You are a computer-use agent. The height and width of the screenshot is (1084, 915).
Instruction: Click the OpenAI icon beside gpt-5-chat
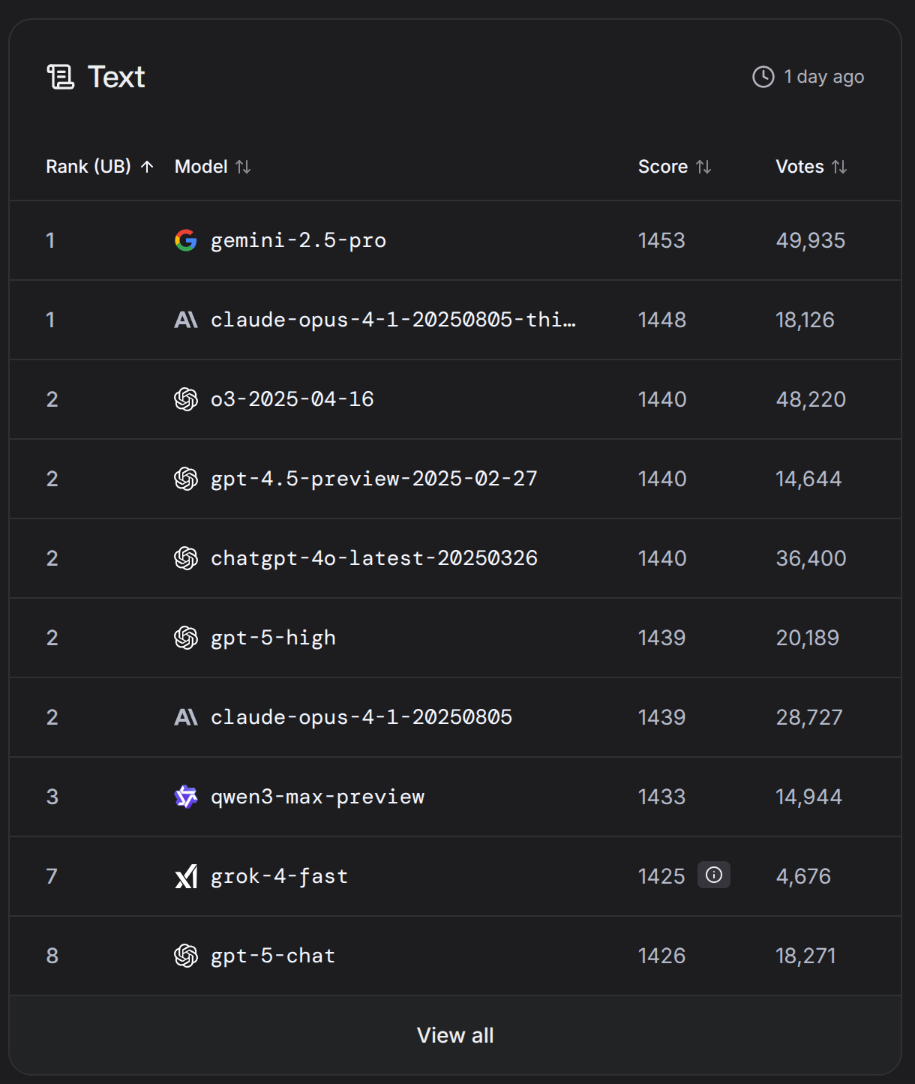(186, 956)
